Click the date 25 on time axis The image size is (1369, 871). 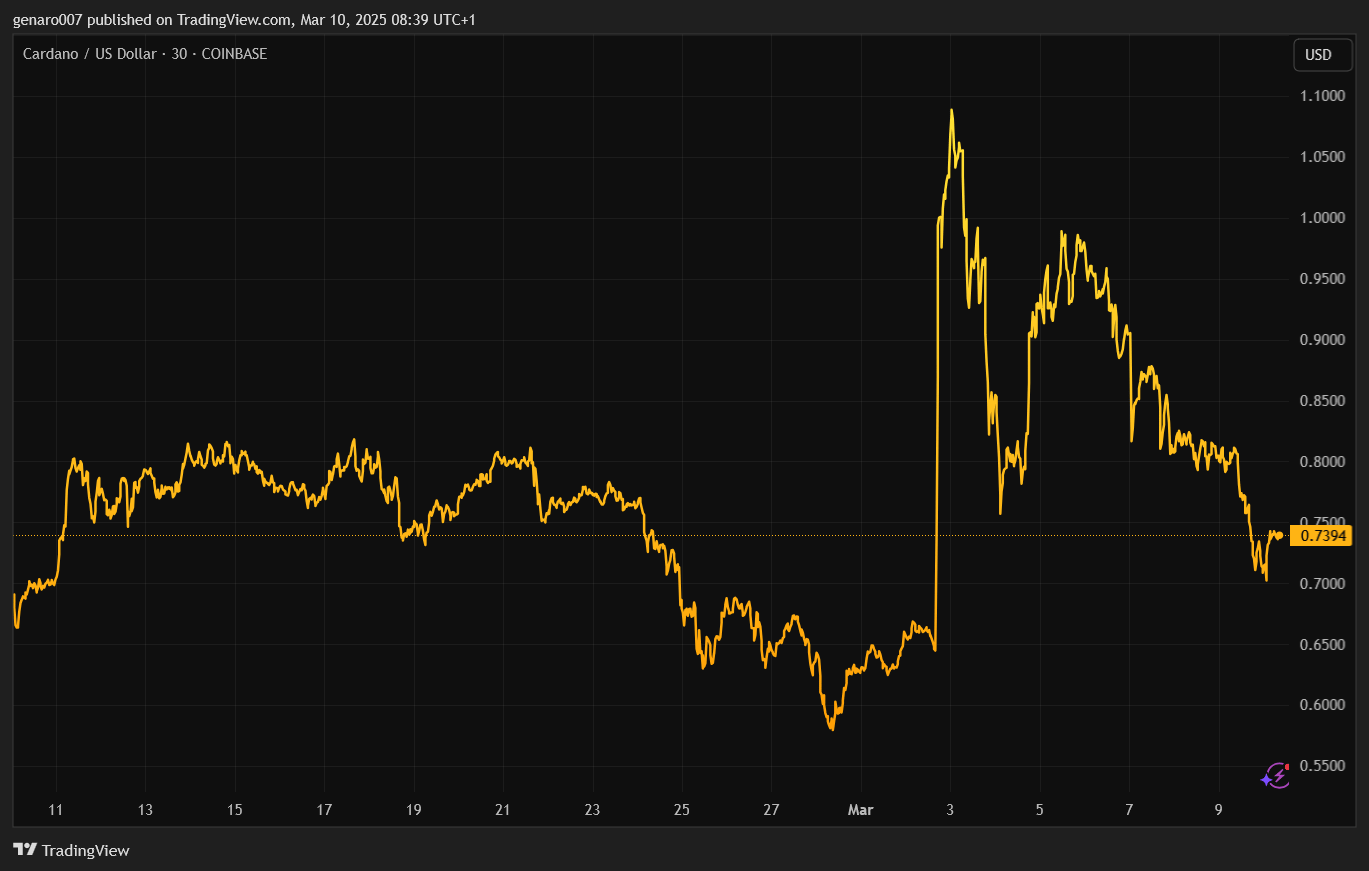[682, 810]
